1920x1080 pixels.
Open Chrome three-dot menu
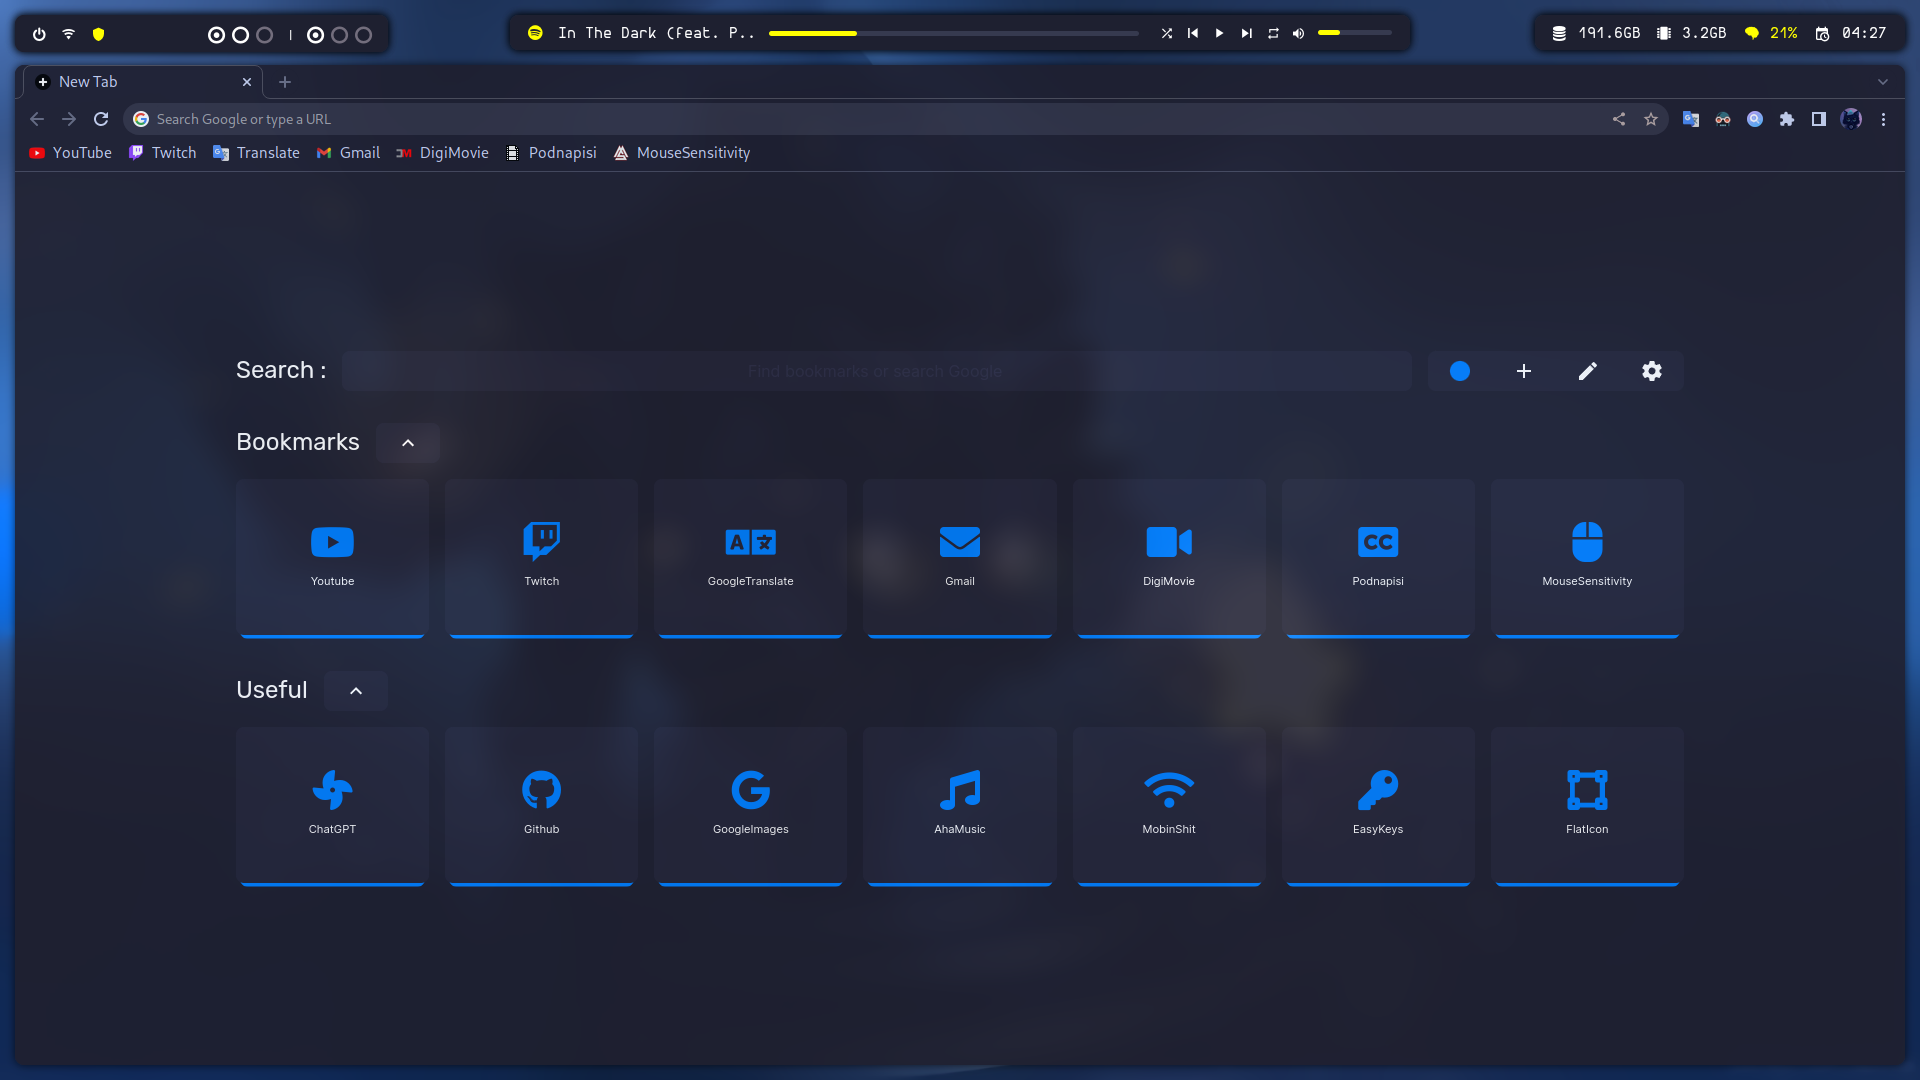[1883, 119]
